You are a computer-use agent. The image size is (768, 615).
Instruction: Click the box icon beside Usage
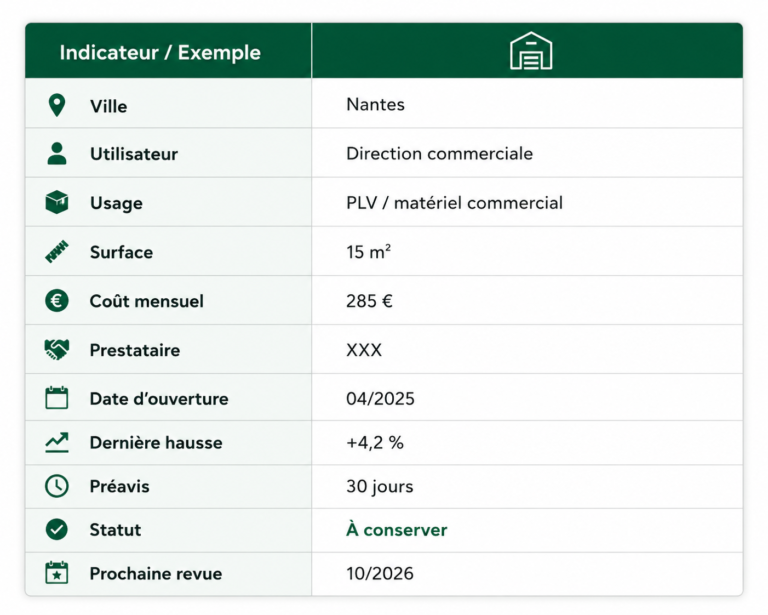(x=57, y=202)
